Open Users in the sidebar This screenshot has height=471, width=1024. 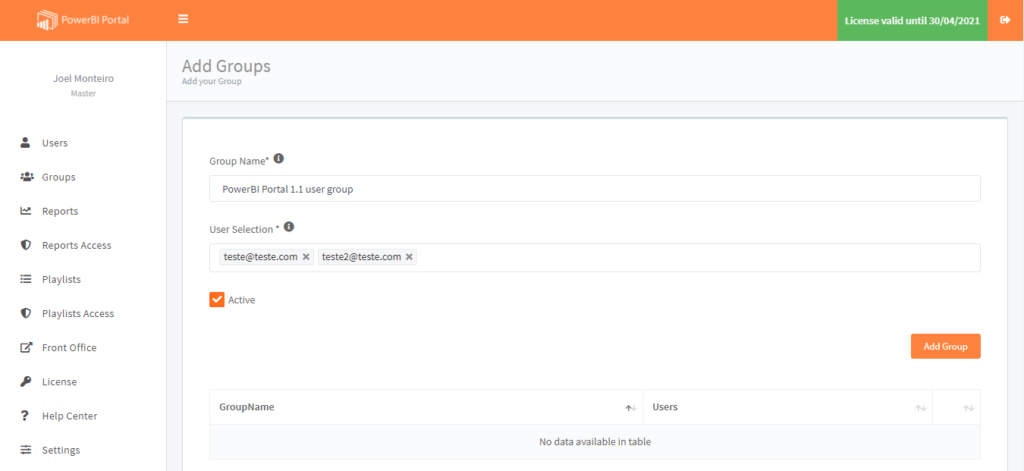[x=55, y=143]
